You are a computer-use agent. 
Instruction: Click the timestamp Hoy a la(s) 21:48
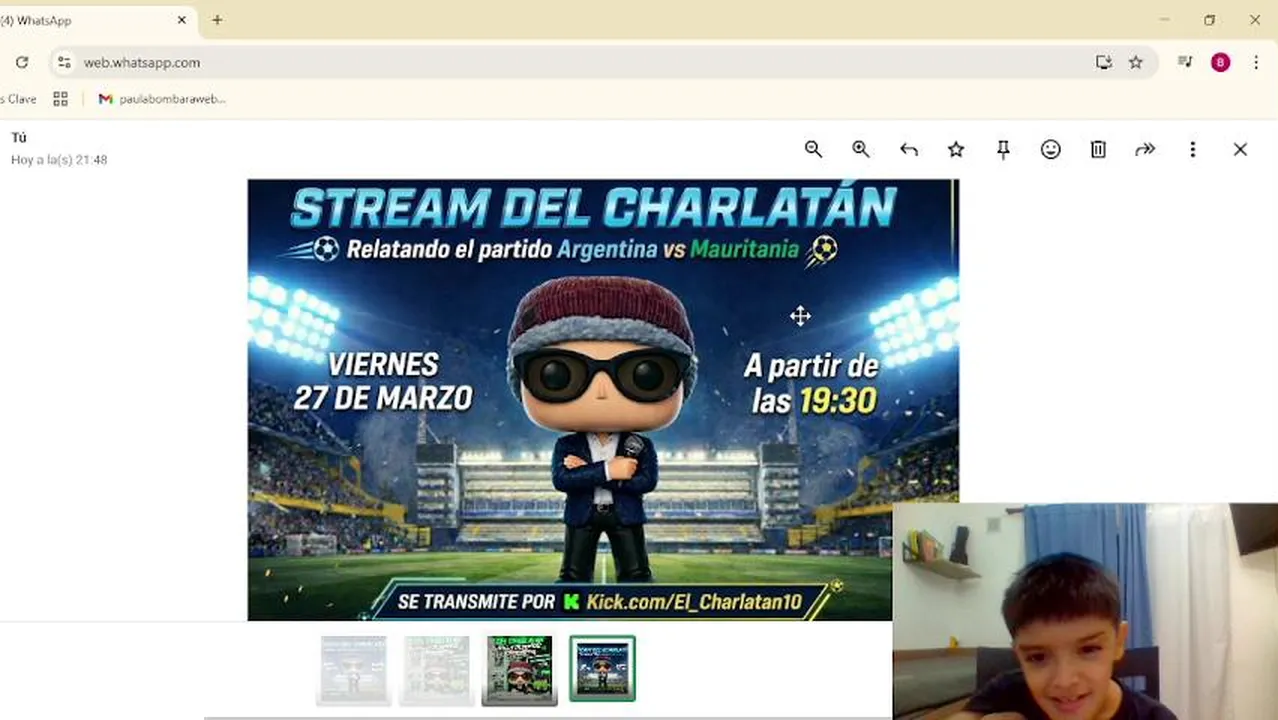(59, 160)
